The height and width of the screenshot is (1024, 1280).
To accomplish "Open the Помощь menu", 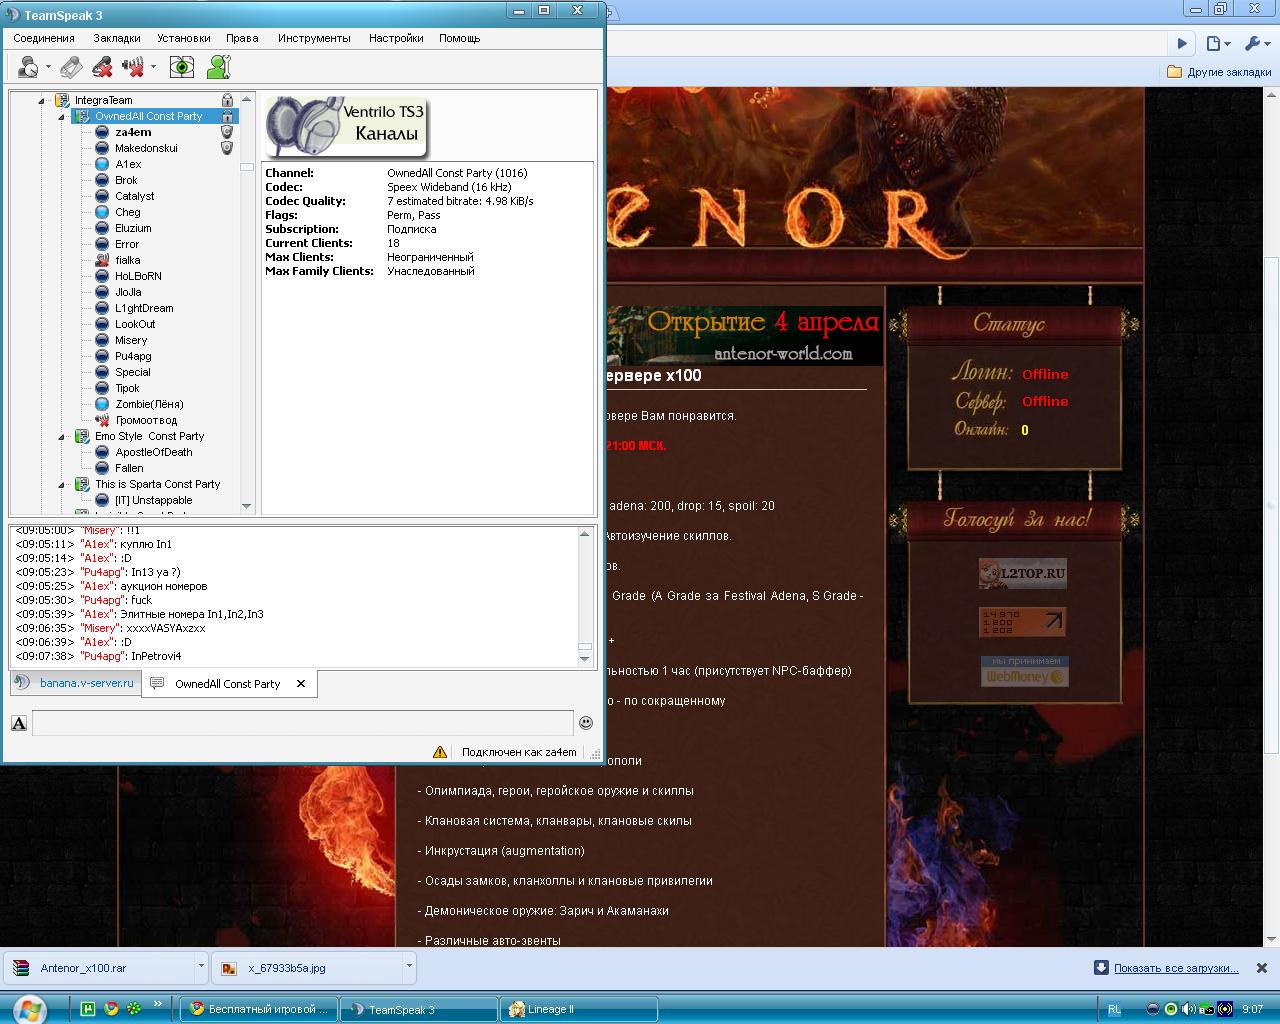I will coord(459,38).
